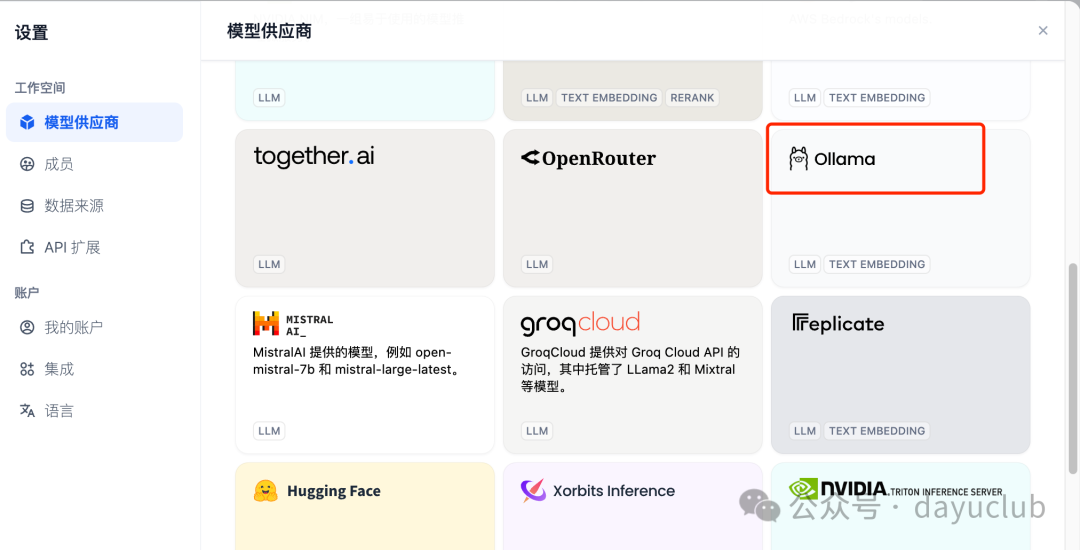
Task: Click the Hugging Face emoji logo
Action: [x=265, y=491]
